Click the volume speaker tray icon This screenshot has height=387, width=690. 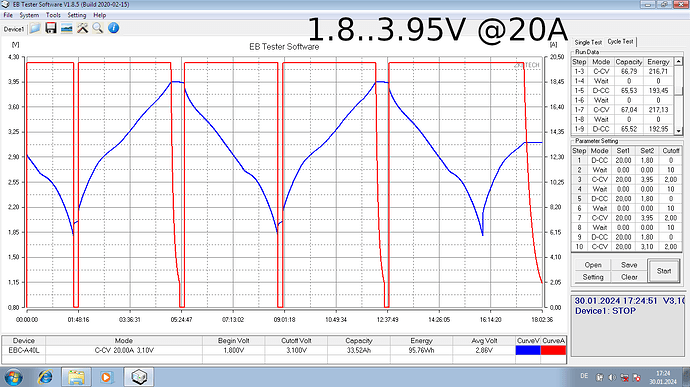[x=612, y=378]
